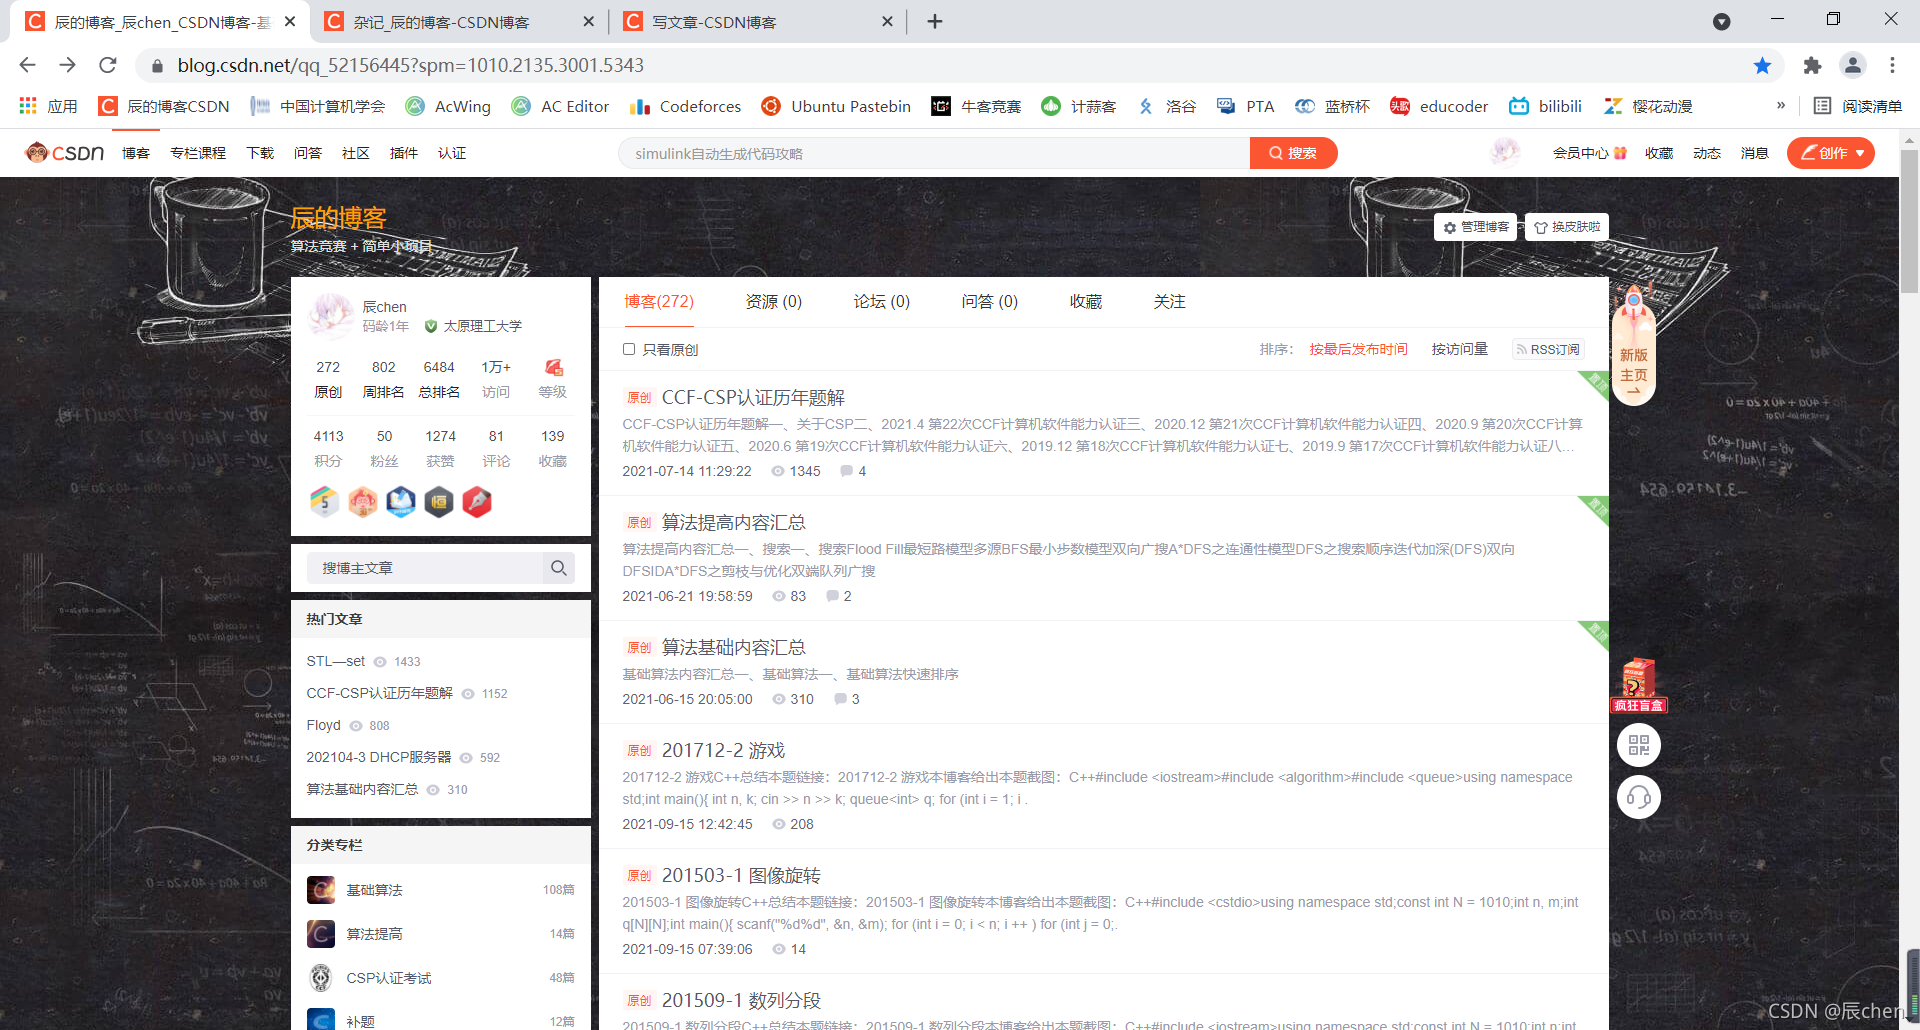Click the red 搜索 button
The width and height of the screenshot is (1920, 1030).
point(1293,153)
